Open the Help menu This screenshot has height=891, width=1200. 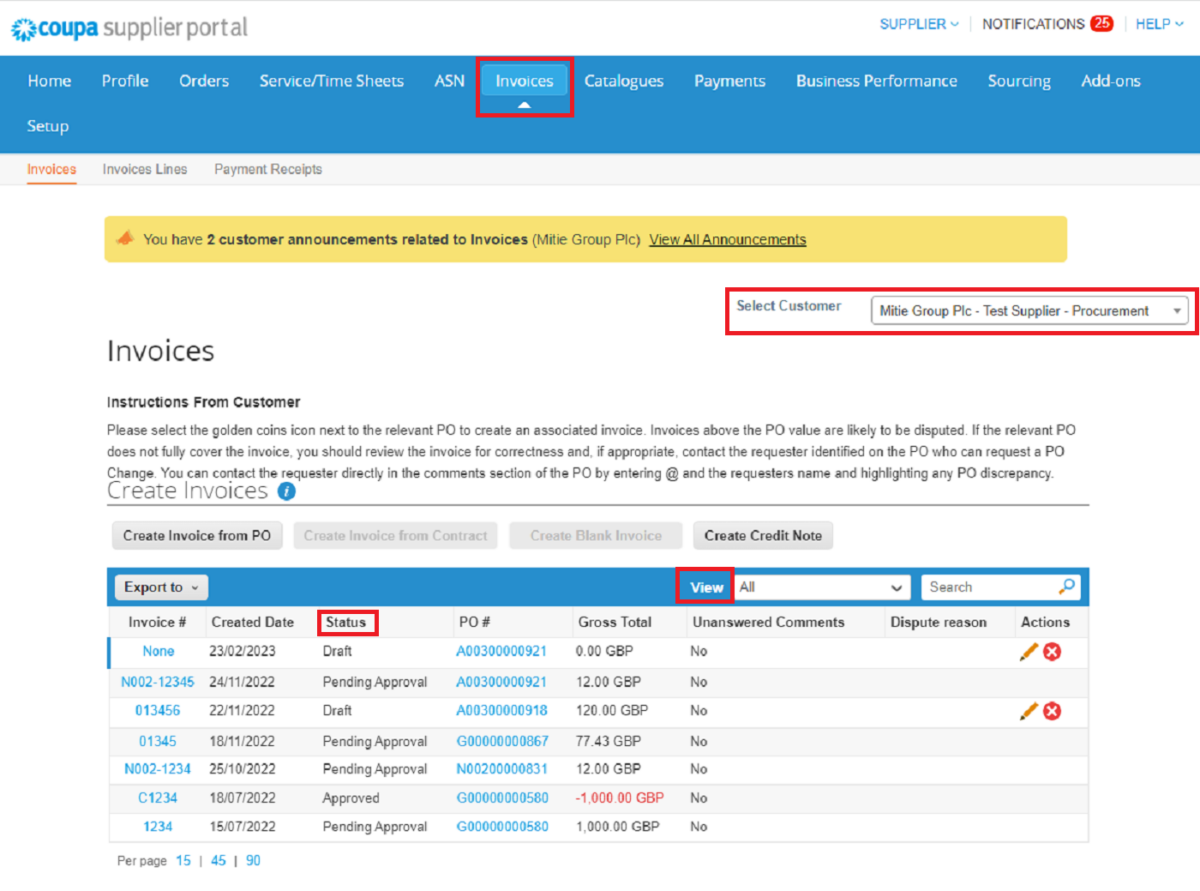pyautogui.click(x=1159, y=24)
